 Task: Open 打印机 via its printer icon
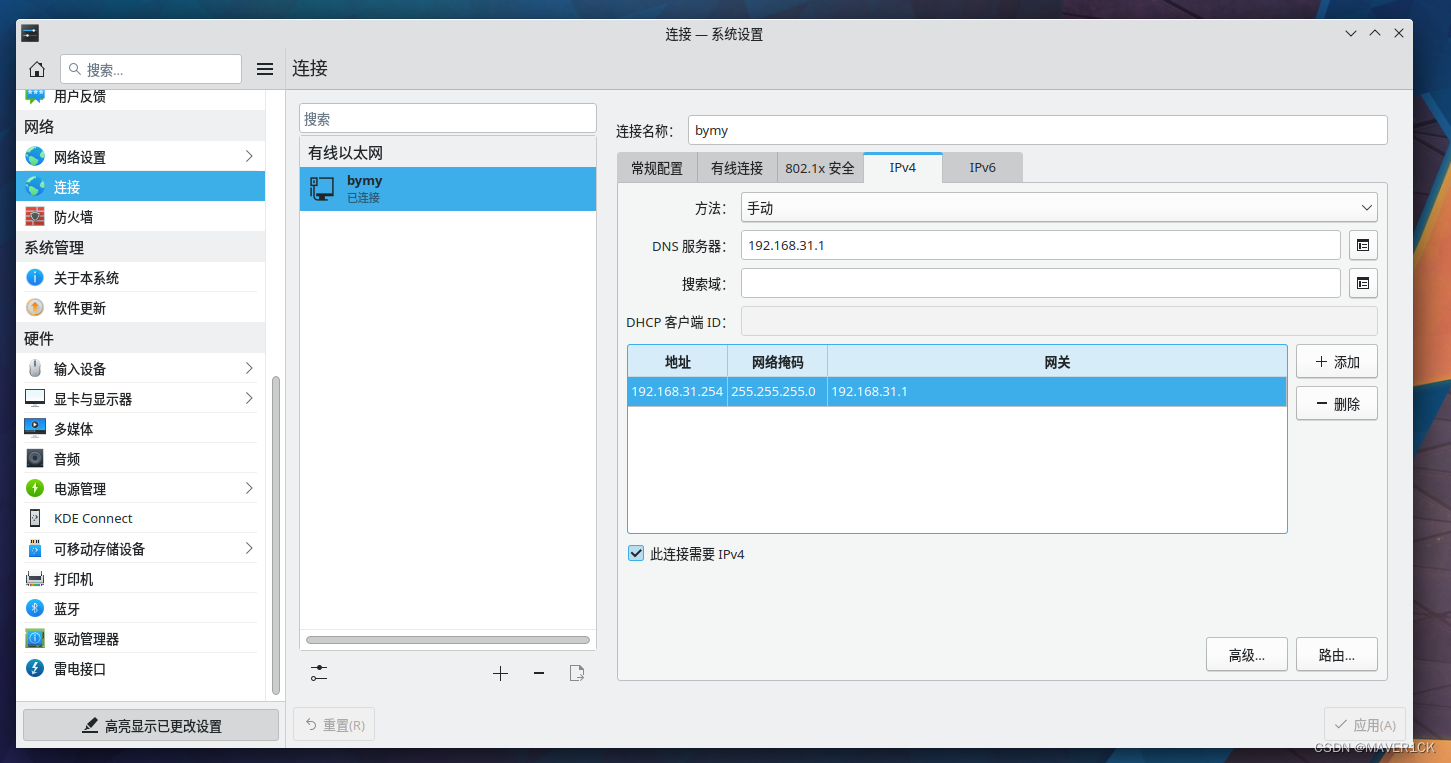[35, 578]
